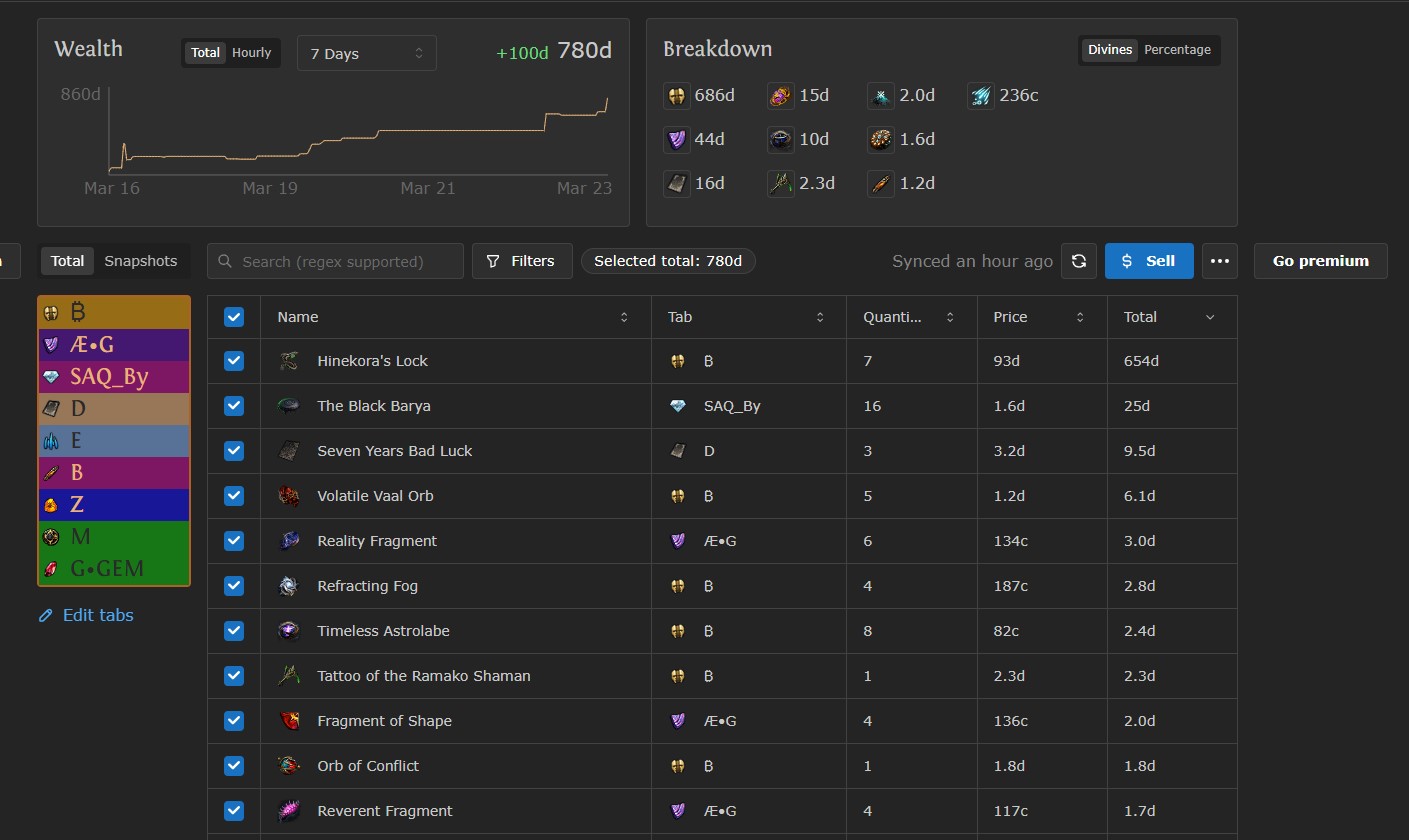This screenshot has width=1409, height=840.
Task: Click the 15d breakdown category icon
Action: [781, 96]
